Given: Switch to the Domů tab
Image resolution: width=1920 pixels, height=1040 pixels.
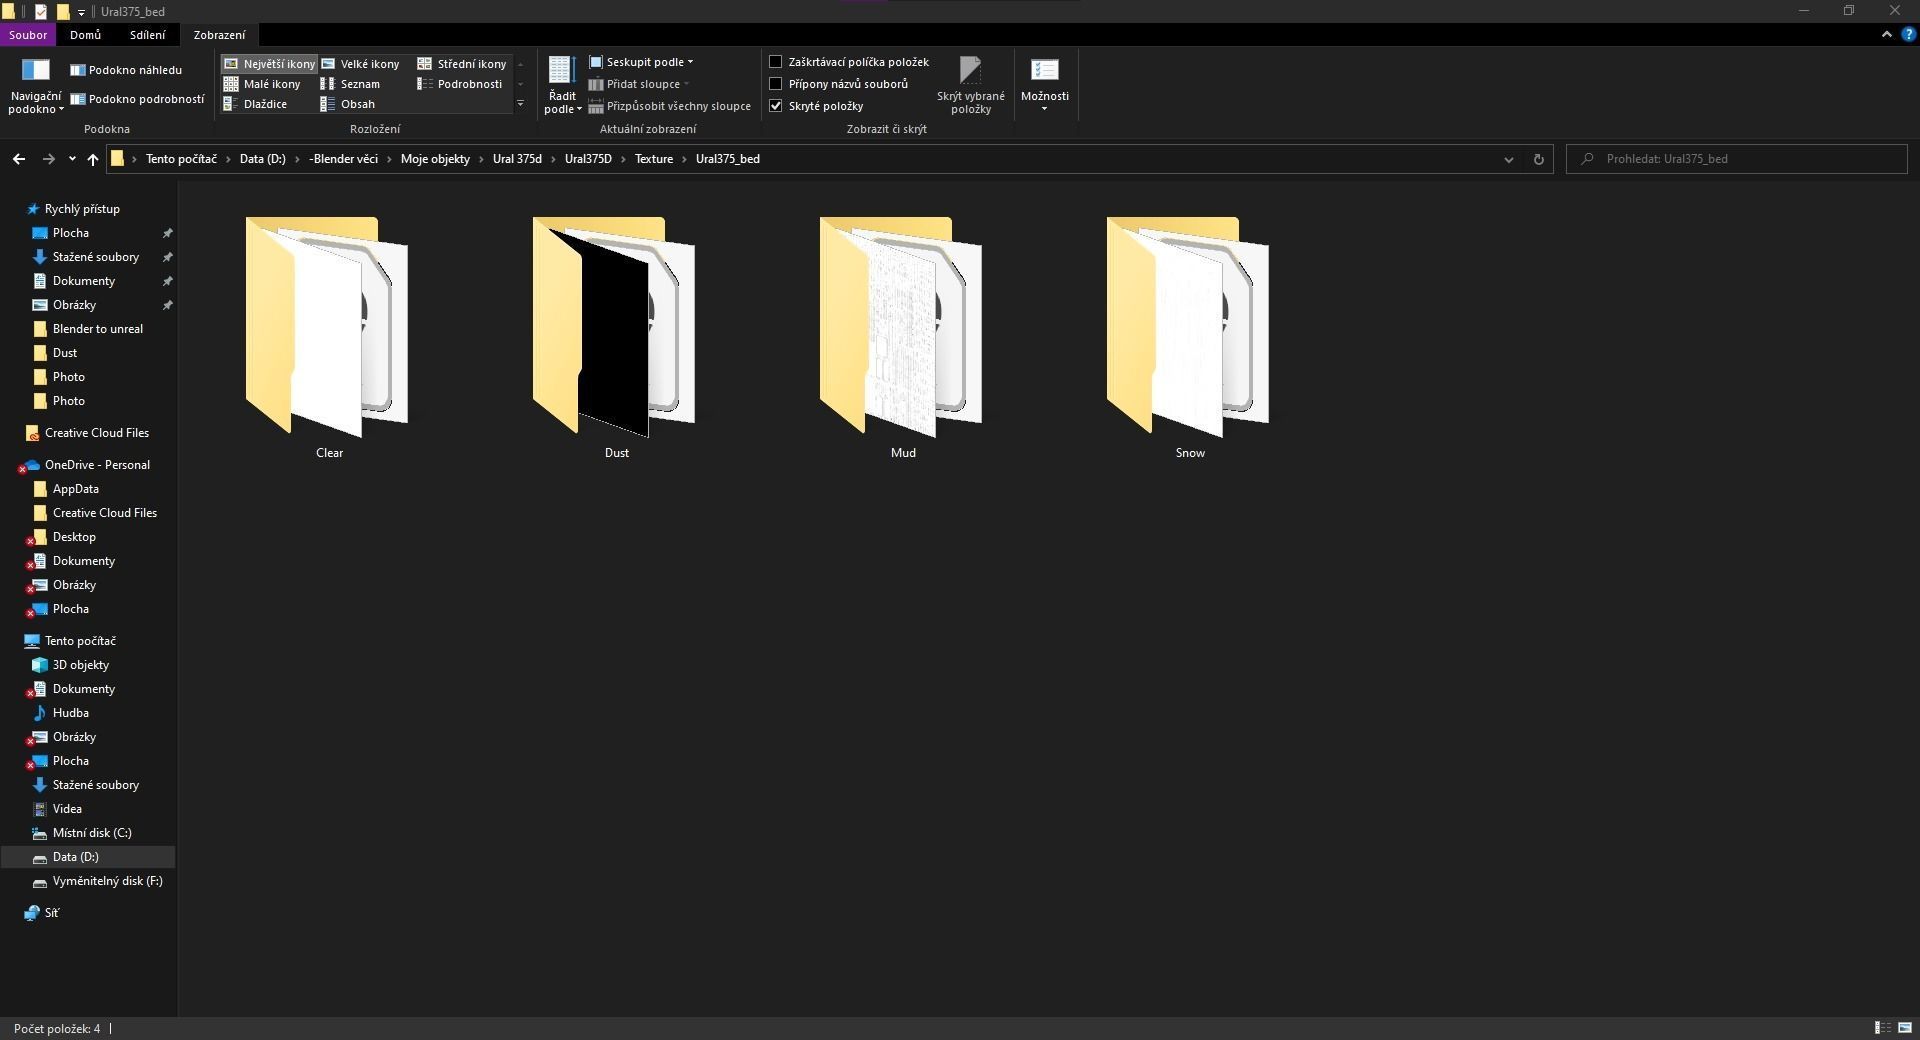Looking at the screenshot, I should [x=85, y=35].
